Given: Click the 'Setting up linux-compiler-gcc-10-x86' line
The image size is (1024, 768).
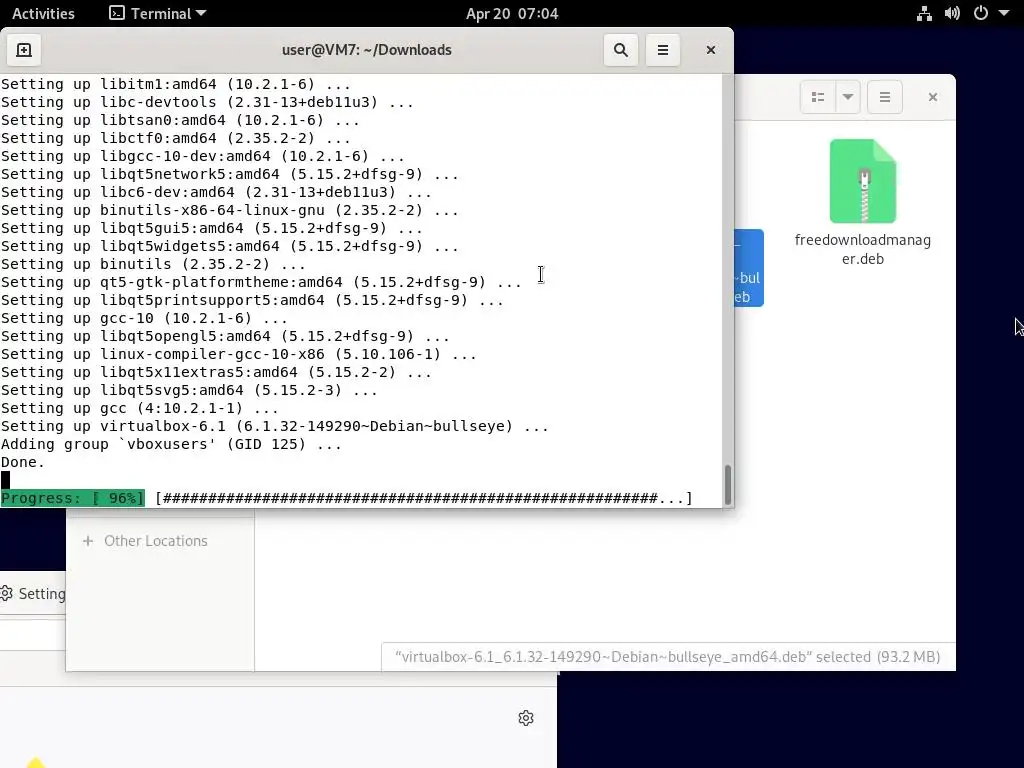Looking at the screenshot, I should (238, 355).
